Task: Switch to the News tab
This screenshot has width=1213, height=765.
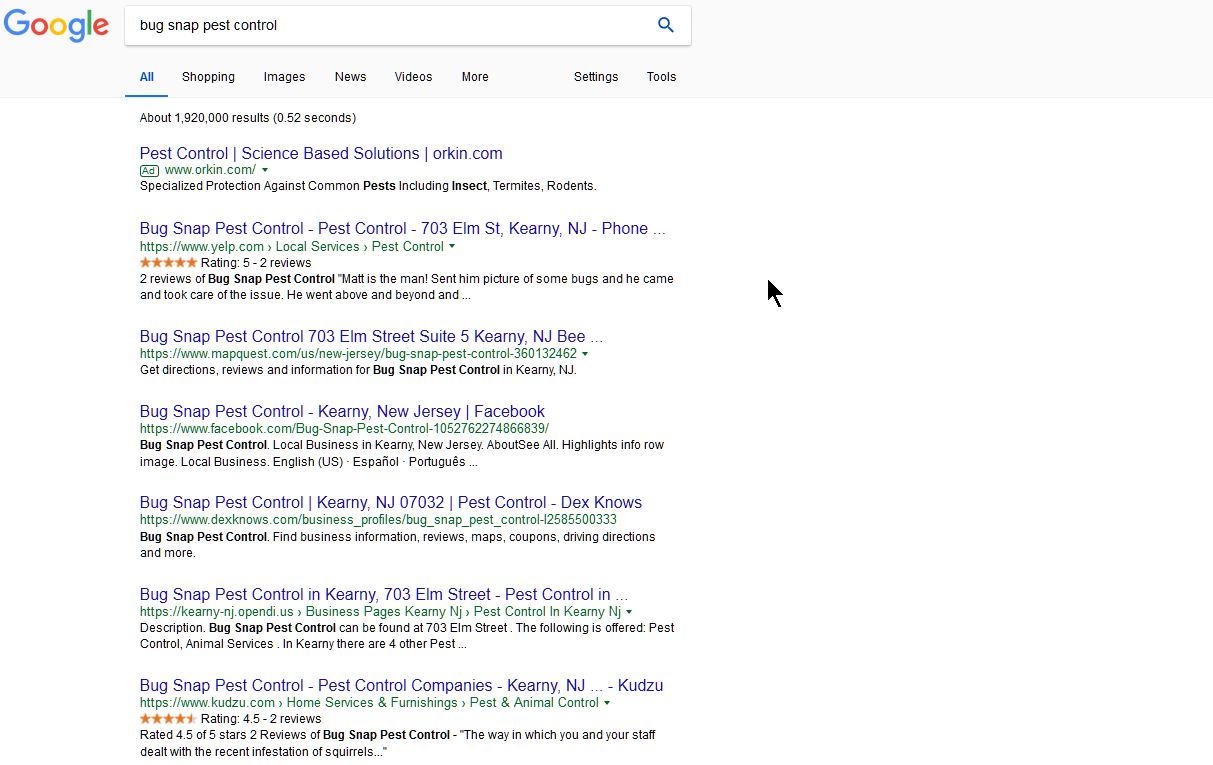Action: coord(350,77)
